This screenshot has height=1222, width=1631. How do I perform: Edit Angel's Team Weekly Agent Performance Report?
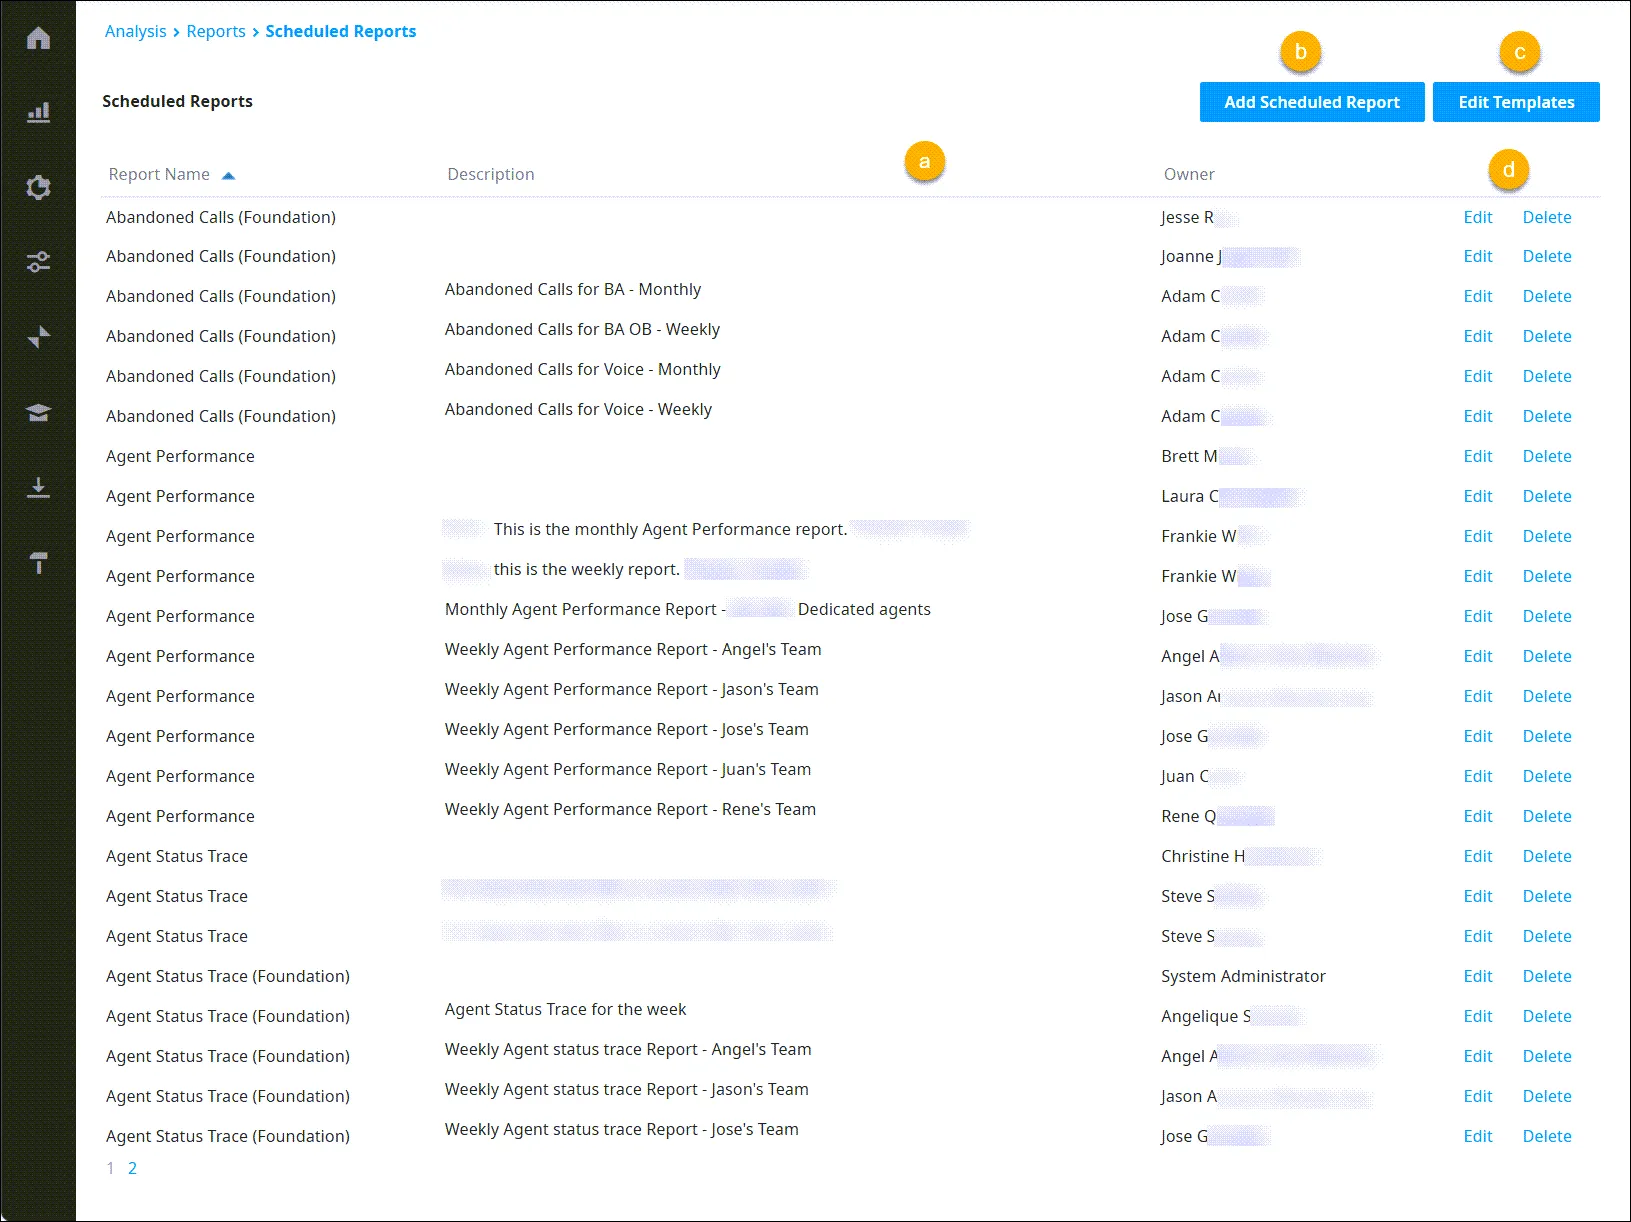1477,656
